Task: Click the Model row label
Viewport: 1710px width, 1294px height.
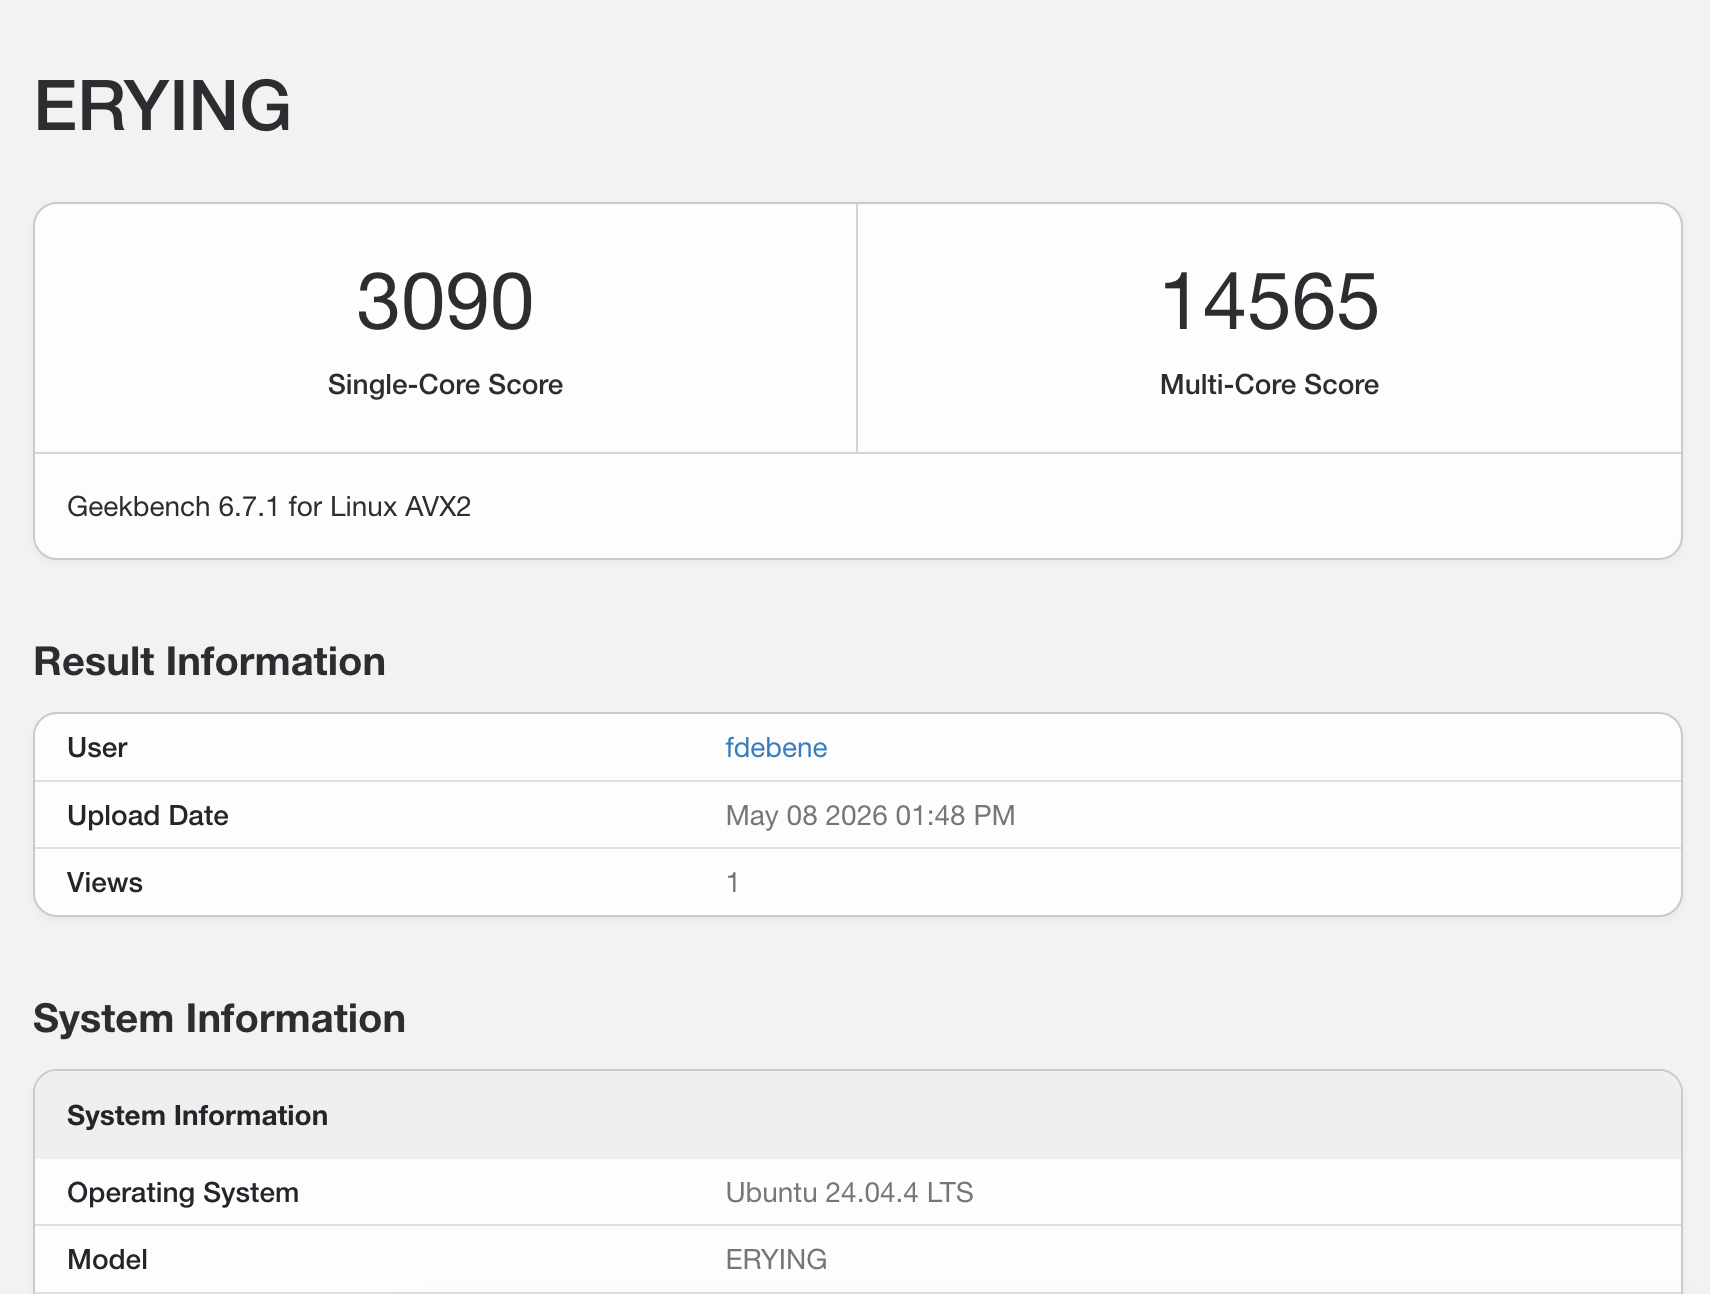Action: 107,1260
